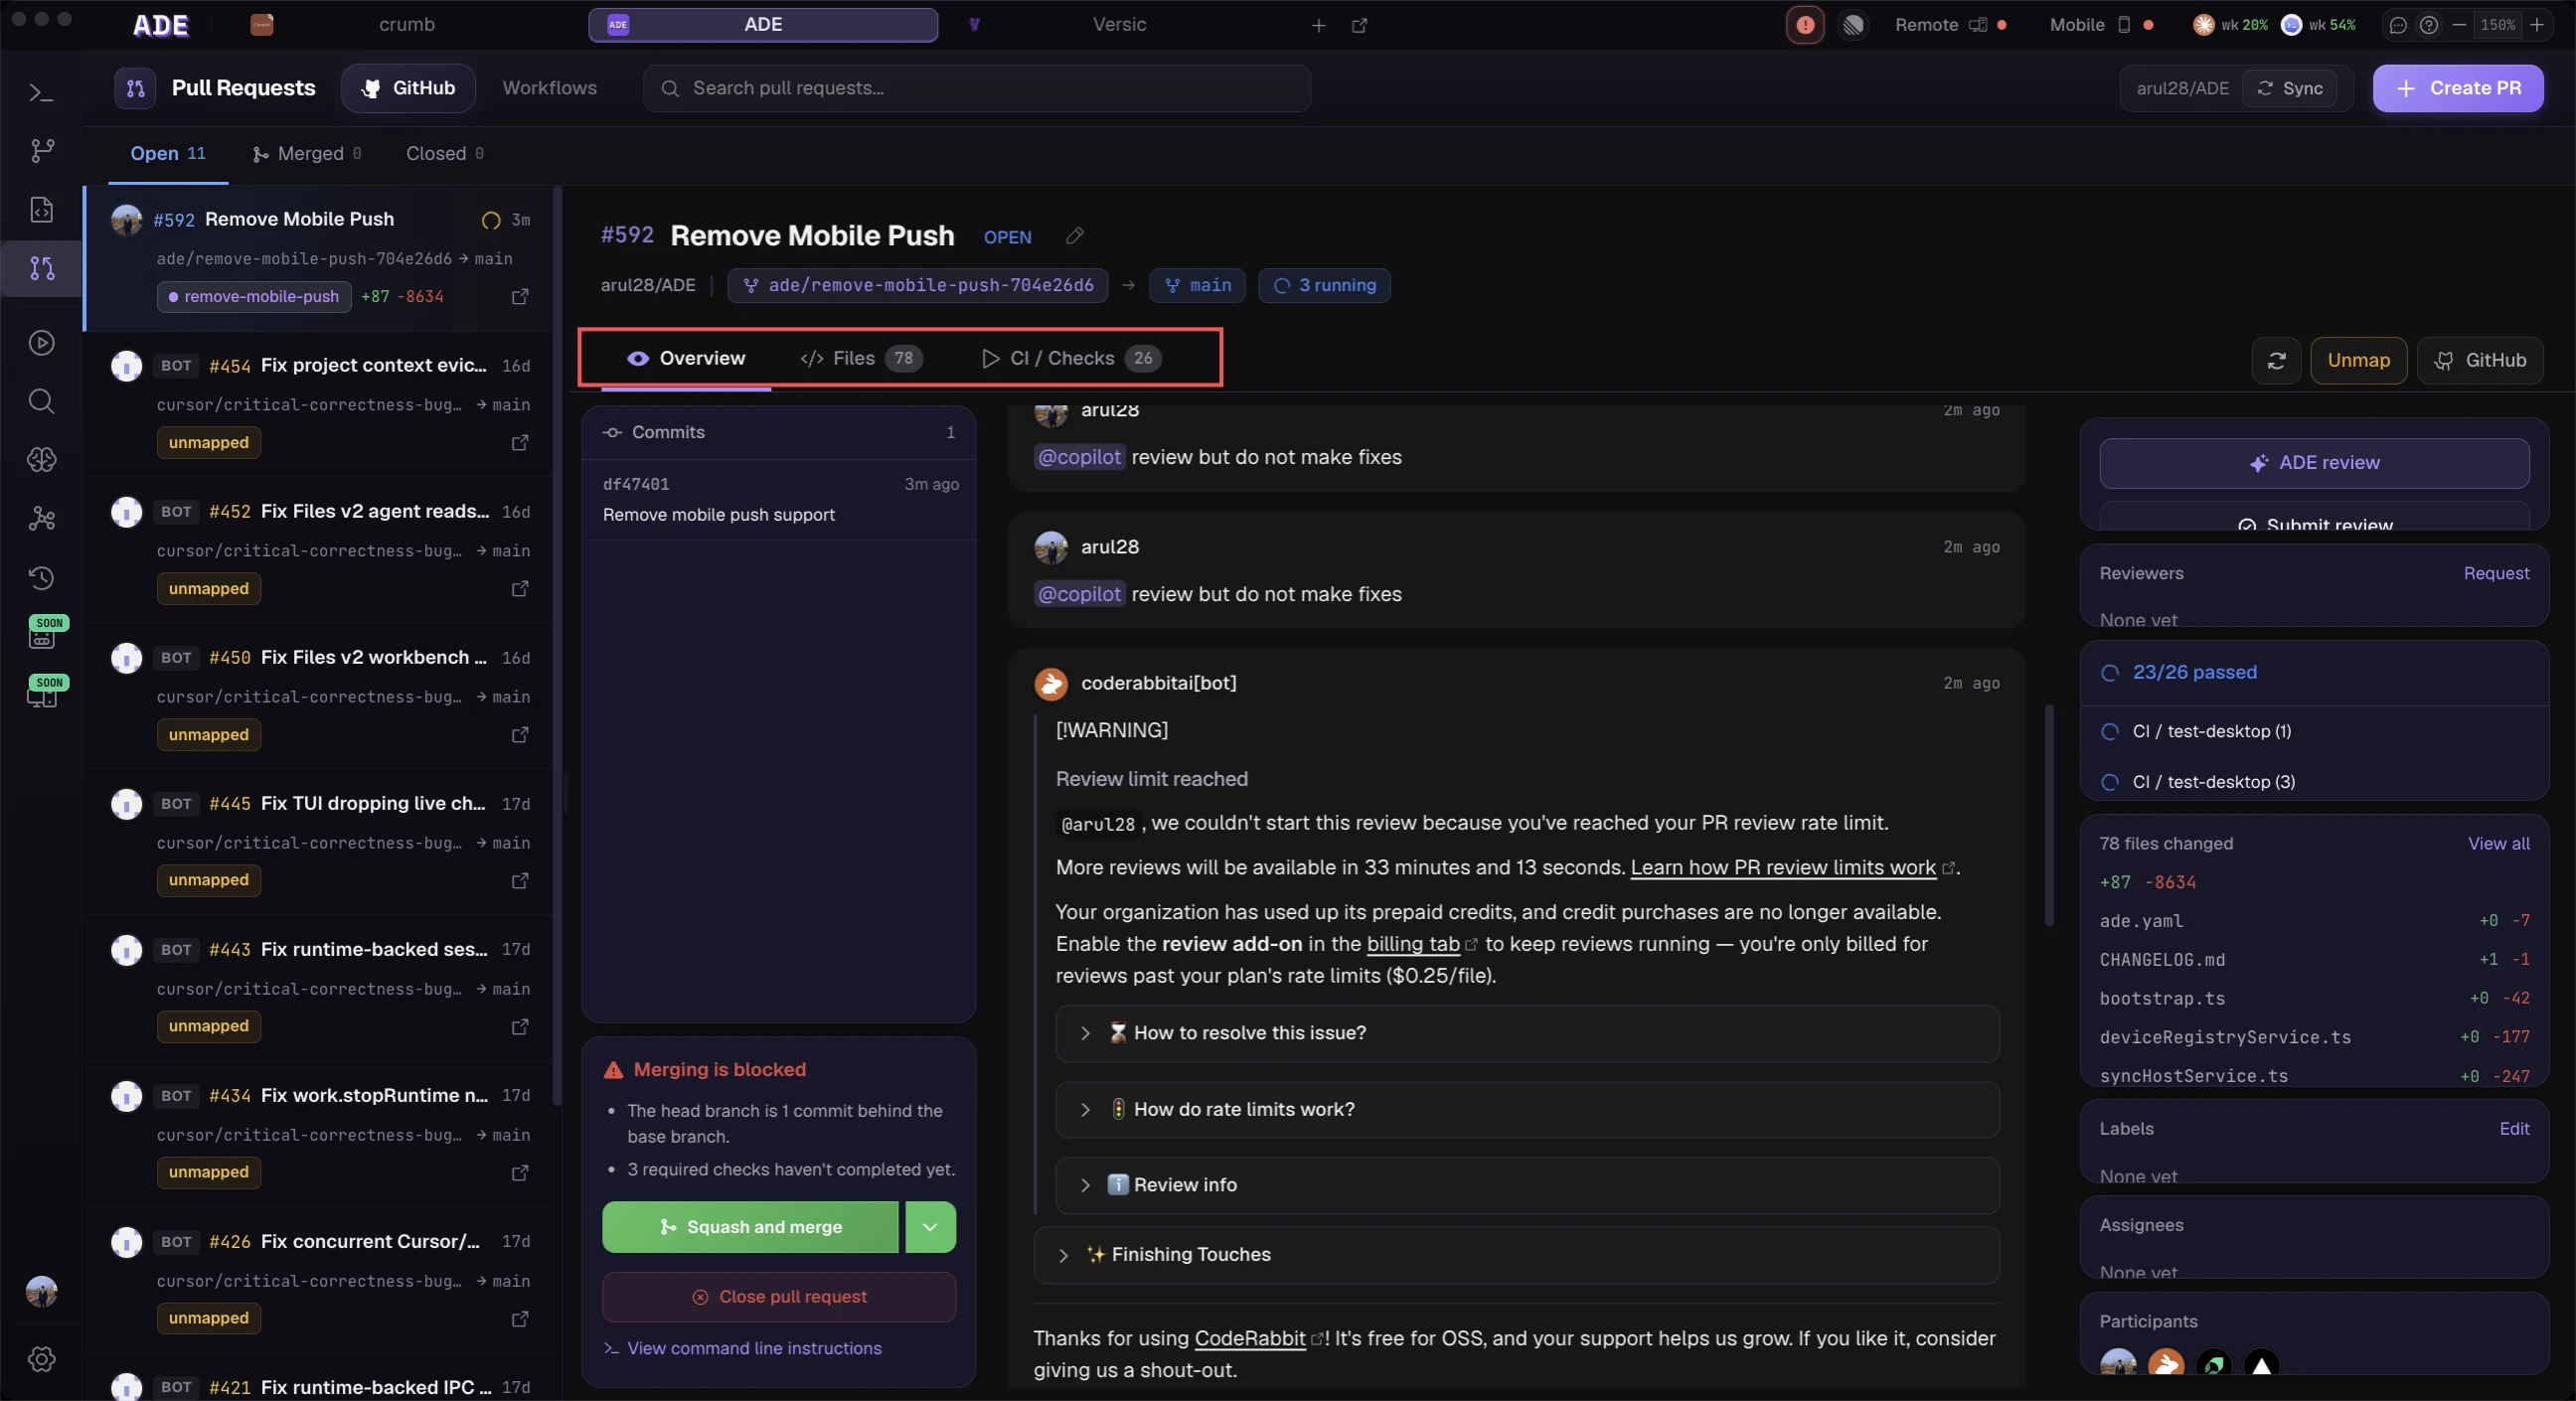Open the billing tab link
The height and width of the screenshot is (1401, 2576).
(x=1413, y=943)
